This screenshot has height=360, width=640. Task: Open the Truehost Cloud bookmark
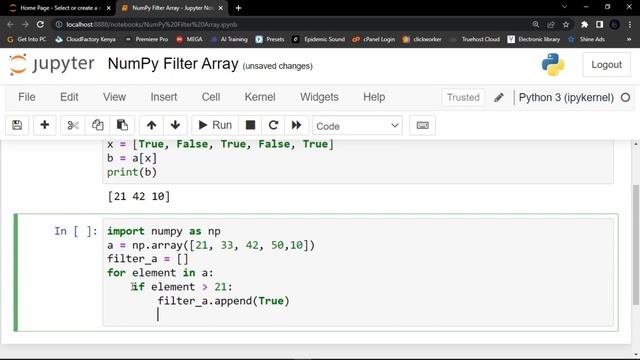[474, 39]
